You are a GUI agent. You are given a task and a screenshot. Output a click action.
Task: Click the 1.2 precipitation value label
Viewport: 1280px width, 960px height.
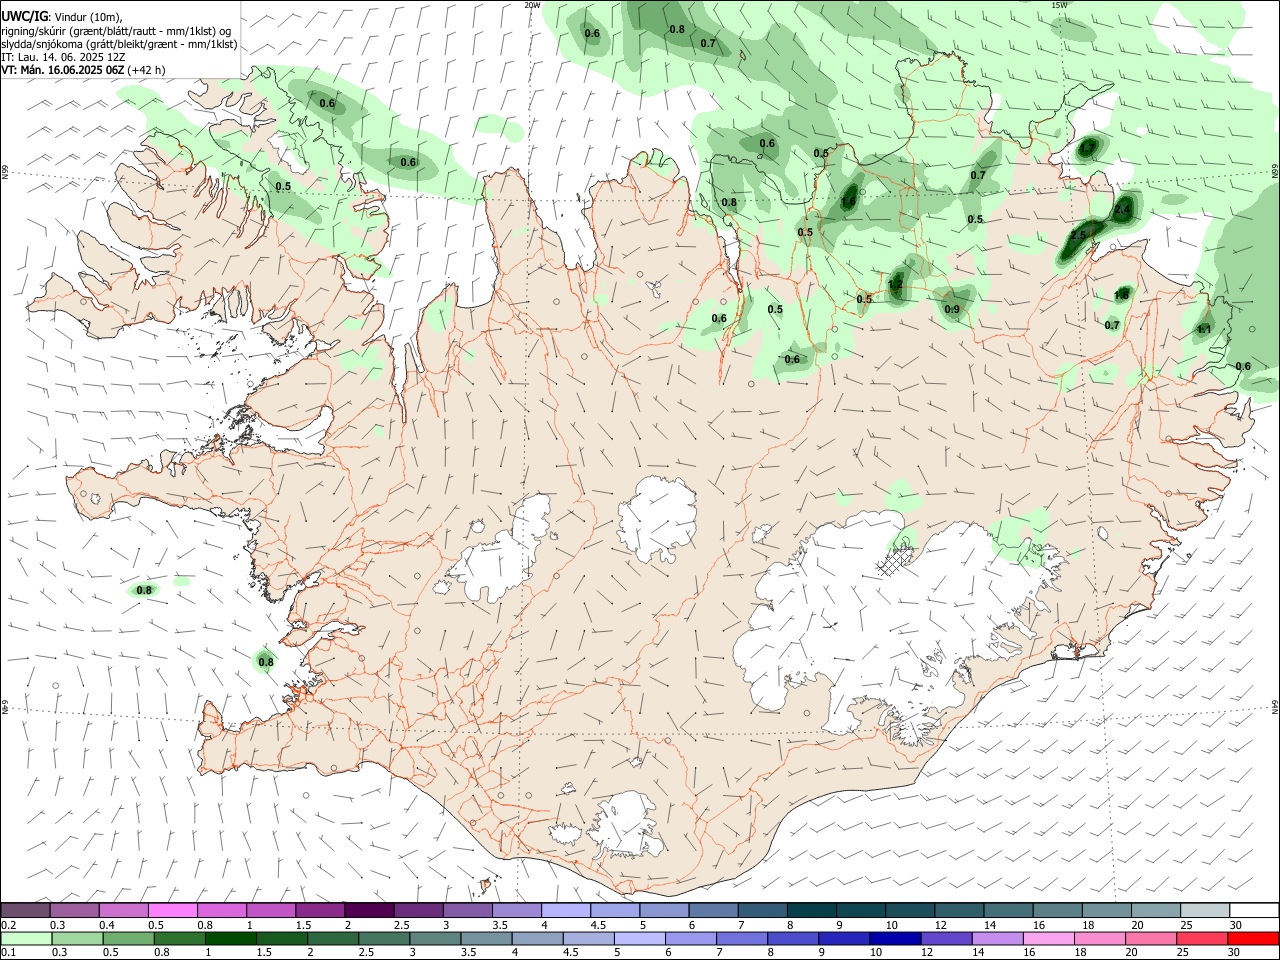[x=895, y=285]
